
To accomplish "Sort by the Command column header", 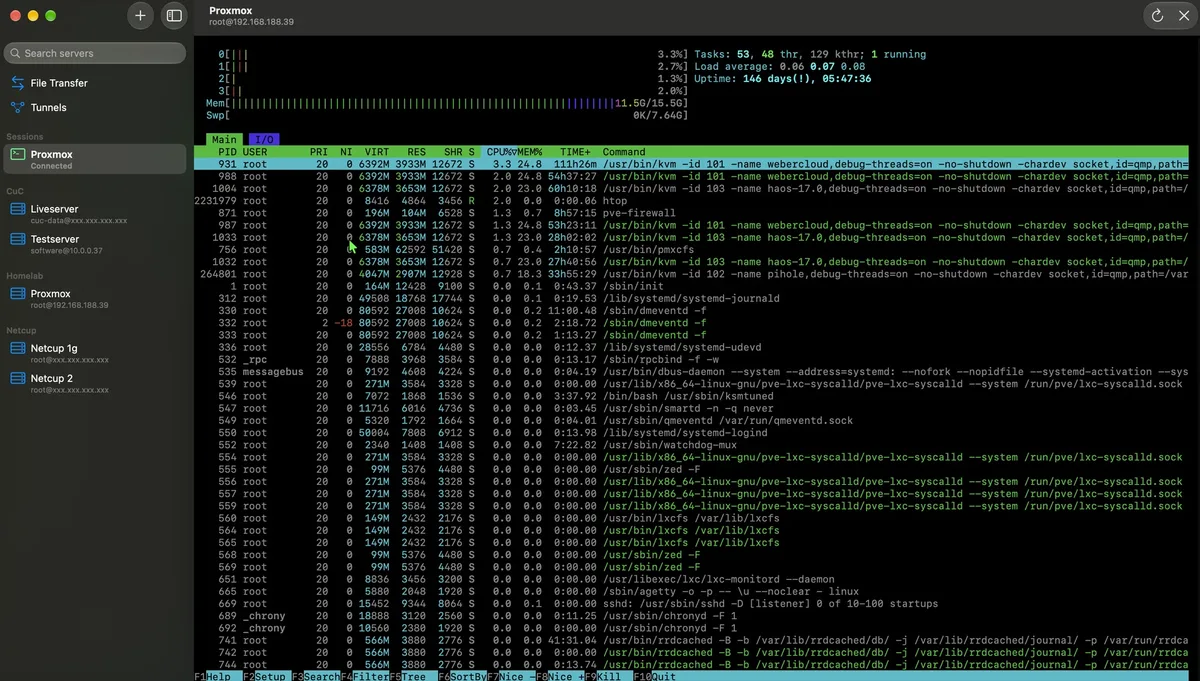I will (x=624, y=152).
